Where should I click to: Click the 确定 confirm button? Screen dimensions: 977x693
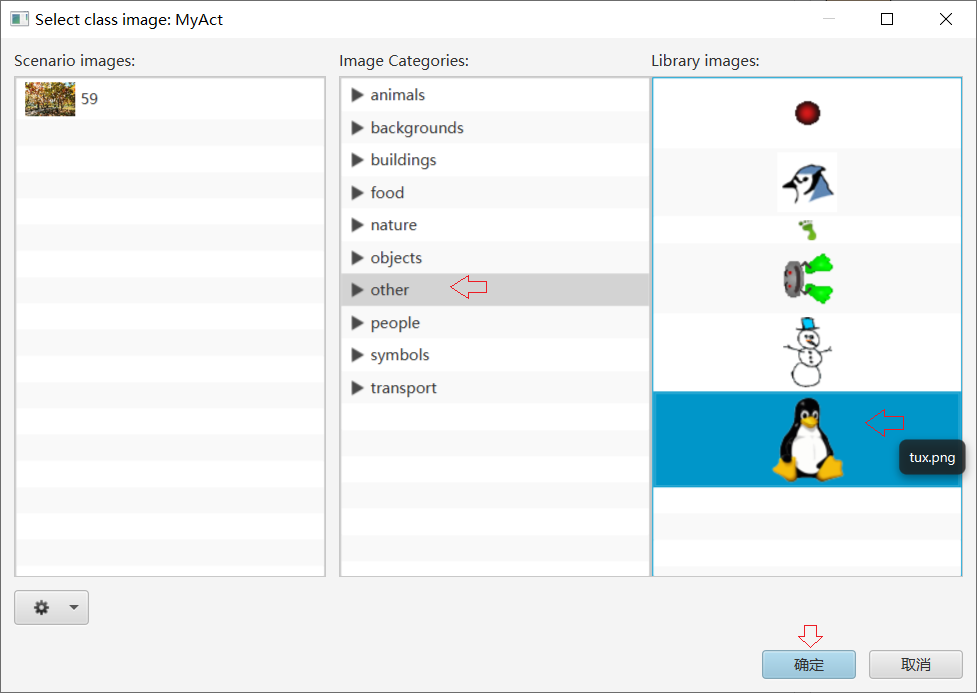point(808,665)
